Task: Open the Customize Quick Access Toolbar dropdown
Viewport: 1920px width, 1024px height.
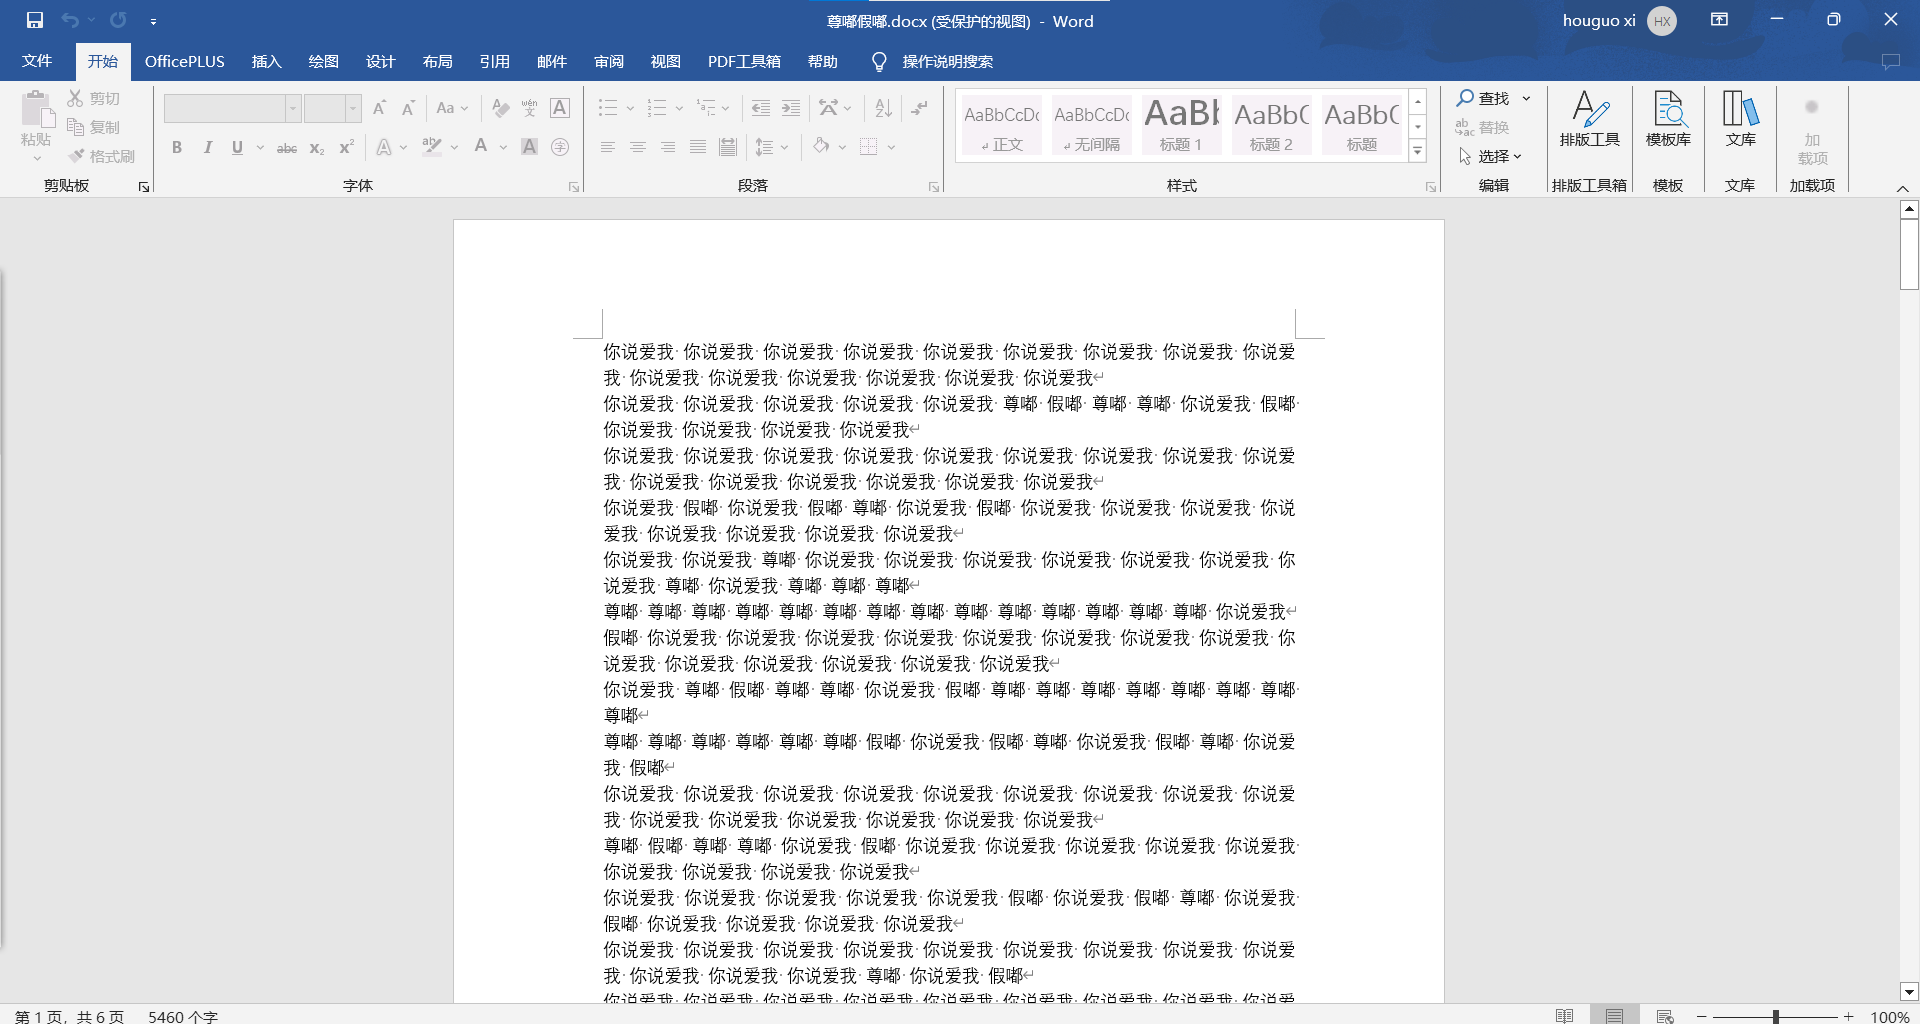Action: coord(153,21)
